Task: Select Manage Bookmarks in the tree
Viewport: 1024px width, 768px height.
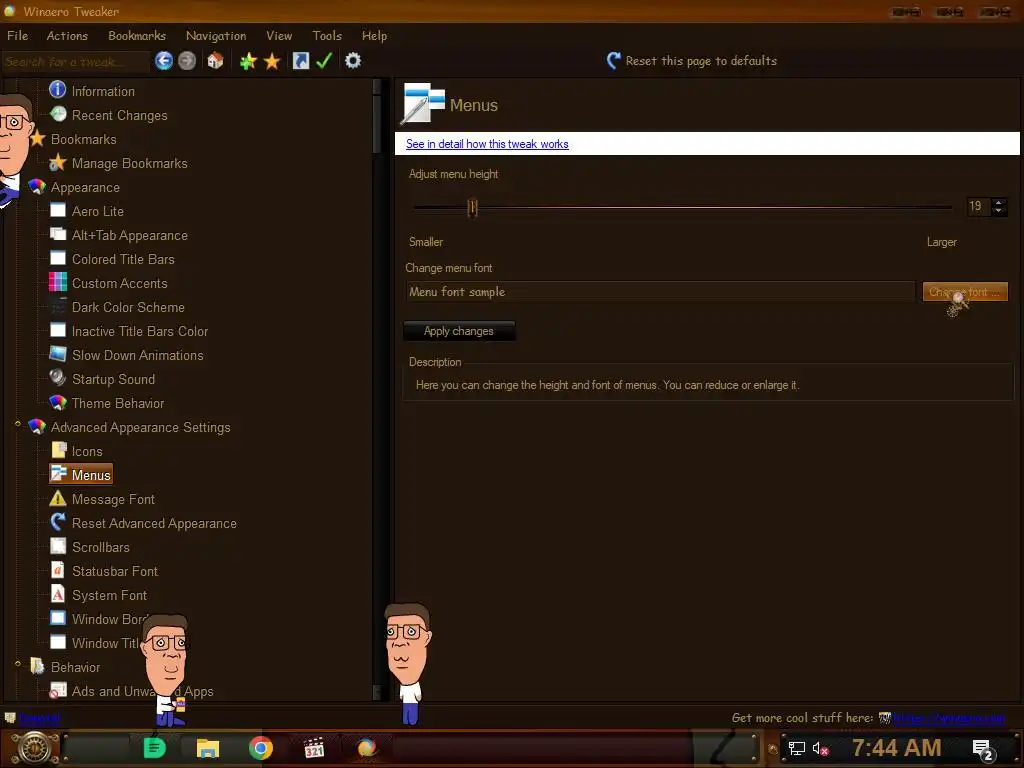Action: (129, 163)
